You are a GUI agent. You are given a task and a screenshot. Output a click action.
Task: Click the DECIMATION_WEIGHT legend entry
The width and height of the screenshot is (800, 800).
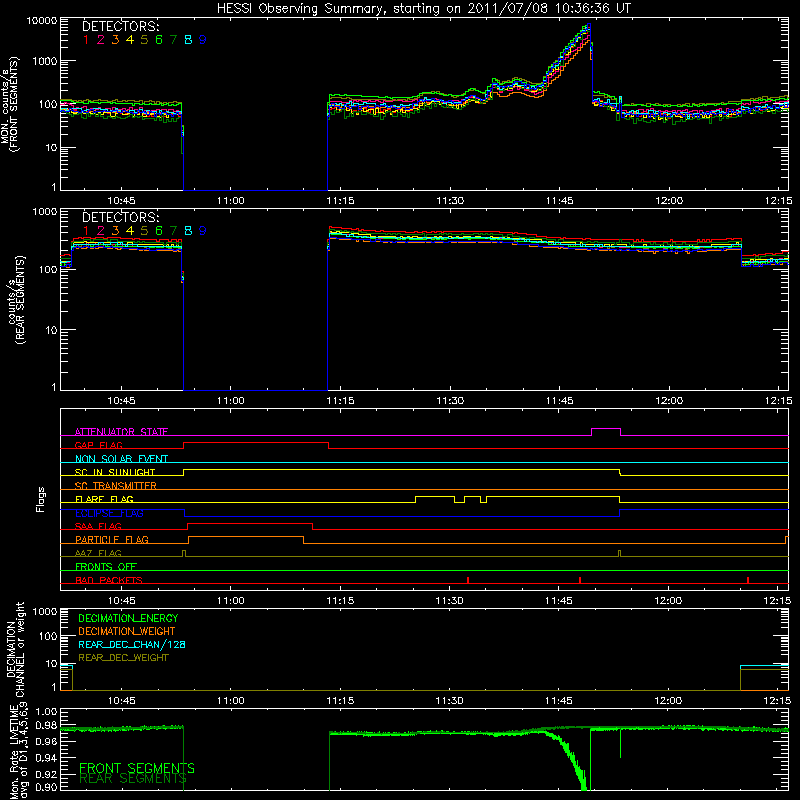(127, 631)
